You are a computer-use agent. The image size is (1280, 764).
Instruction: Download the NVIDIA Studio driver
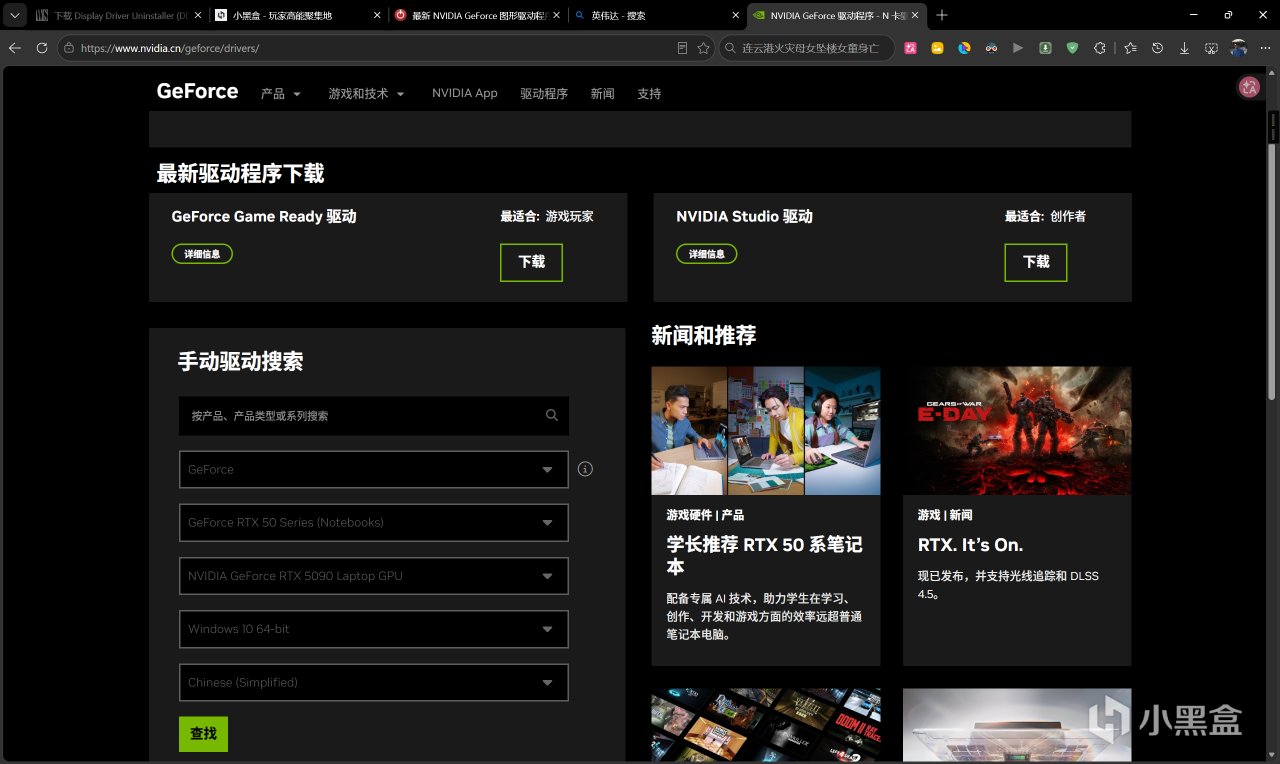(1036, 262)
